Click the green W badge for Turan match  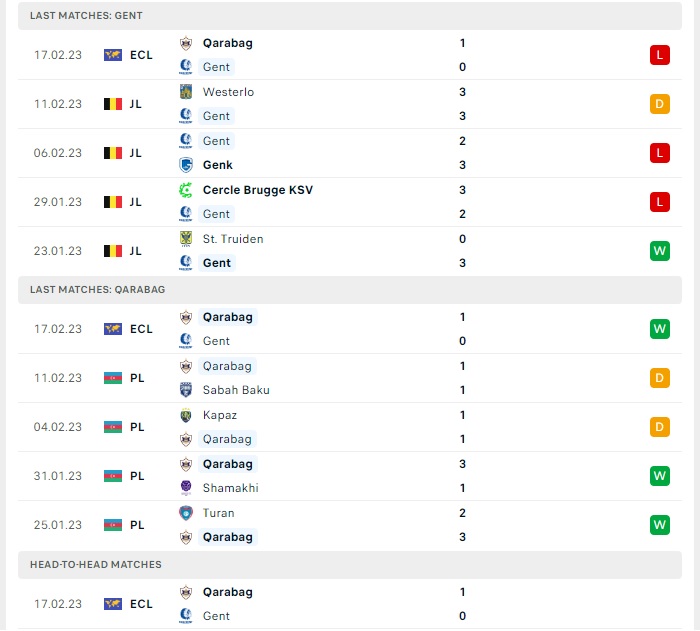659,525
